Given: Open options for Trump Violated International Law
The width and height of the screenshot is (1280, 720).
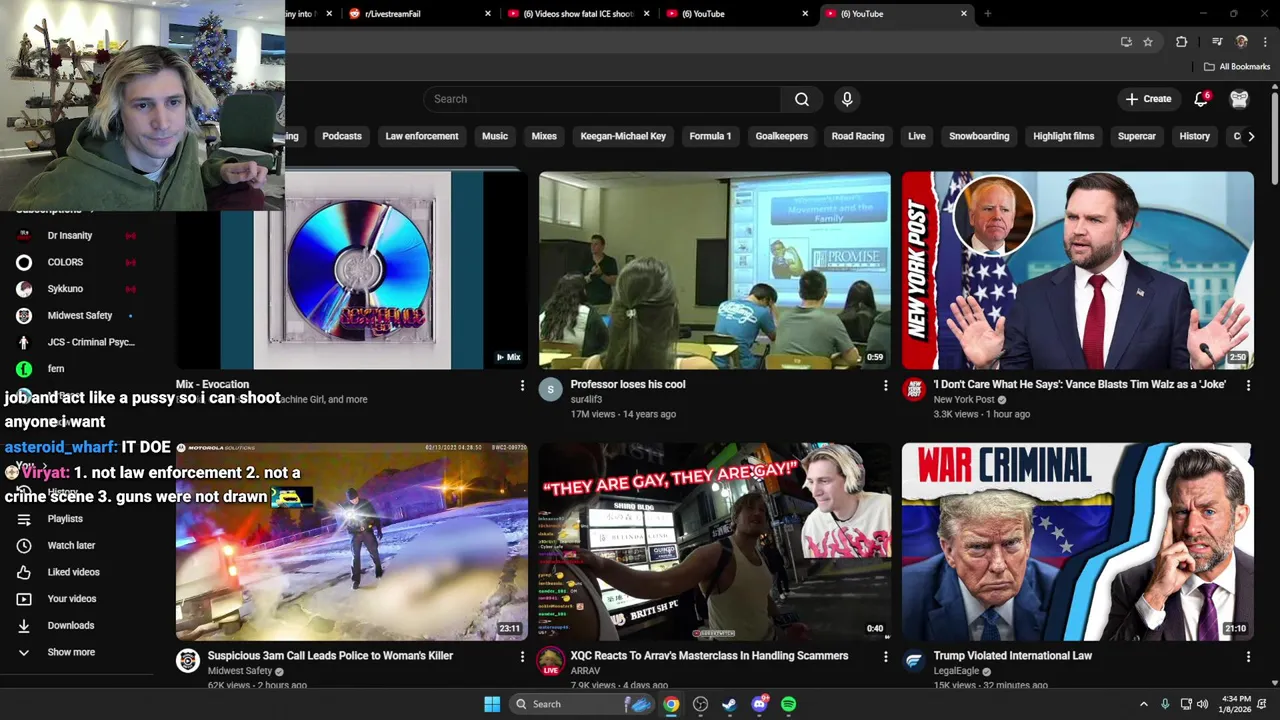Looking at the screenshot, I should coord(1248,656).
